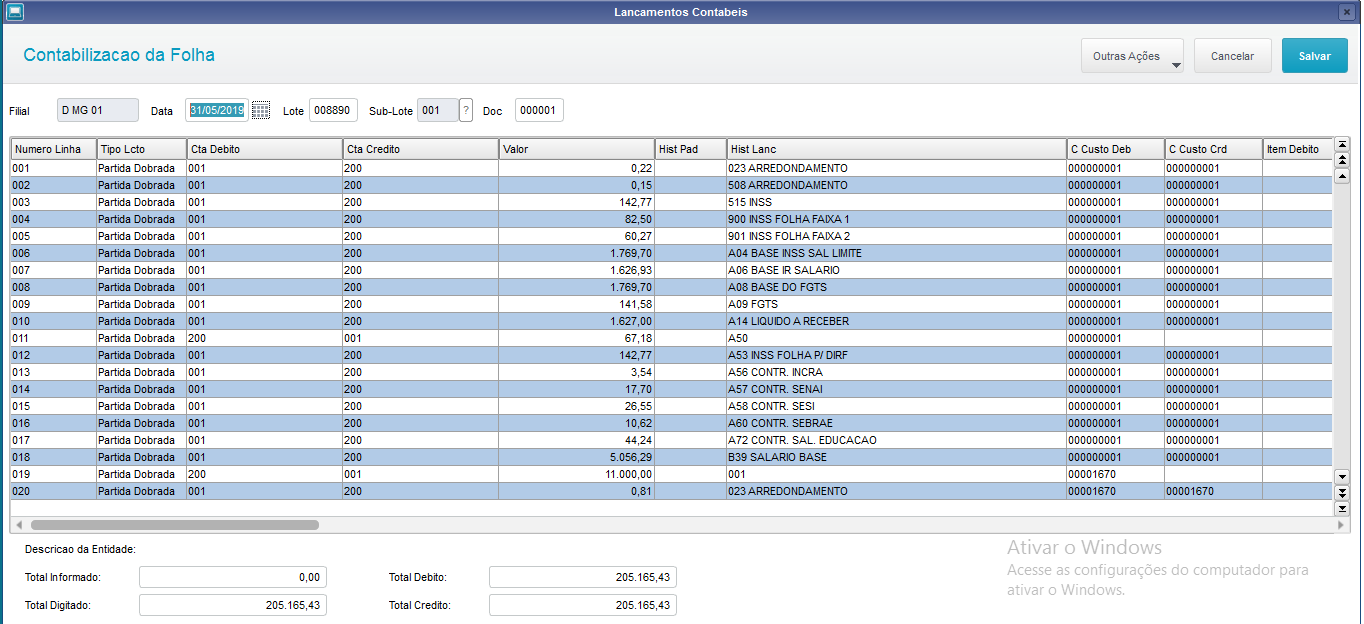
Task: Click the application icon in the title bar
Action: coord(15,12)
